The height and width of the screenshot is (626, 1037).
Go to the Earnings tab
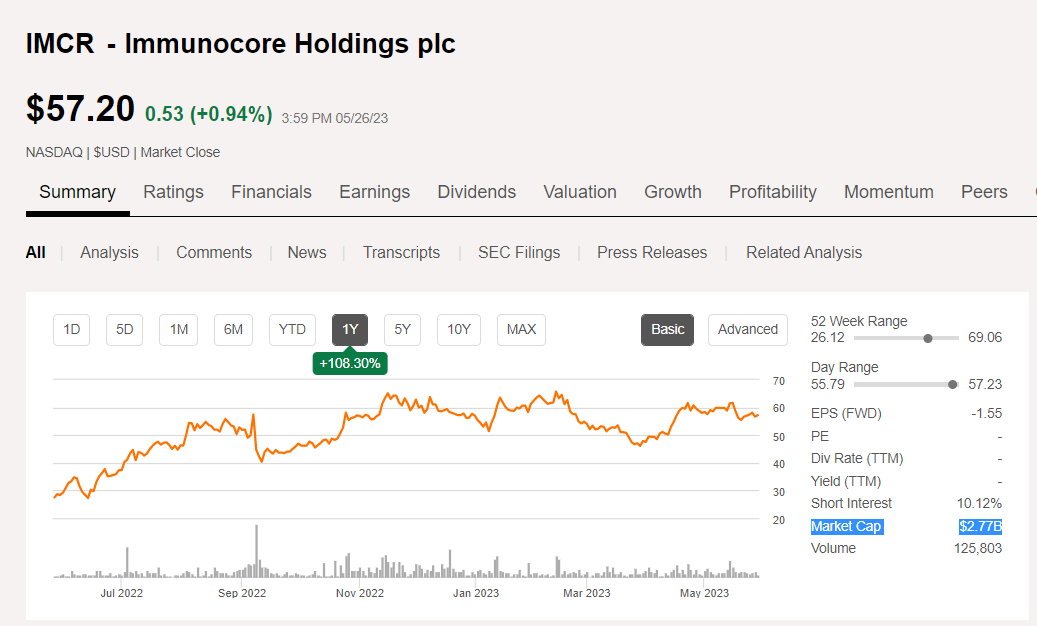374,192
